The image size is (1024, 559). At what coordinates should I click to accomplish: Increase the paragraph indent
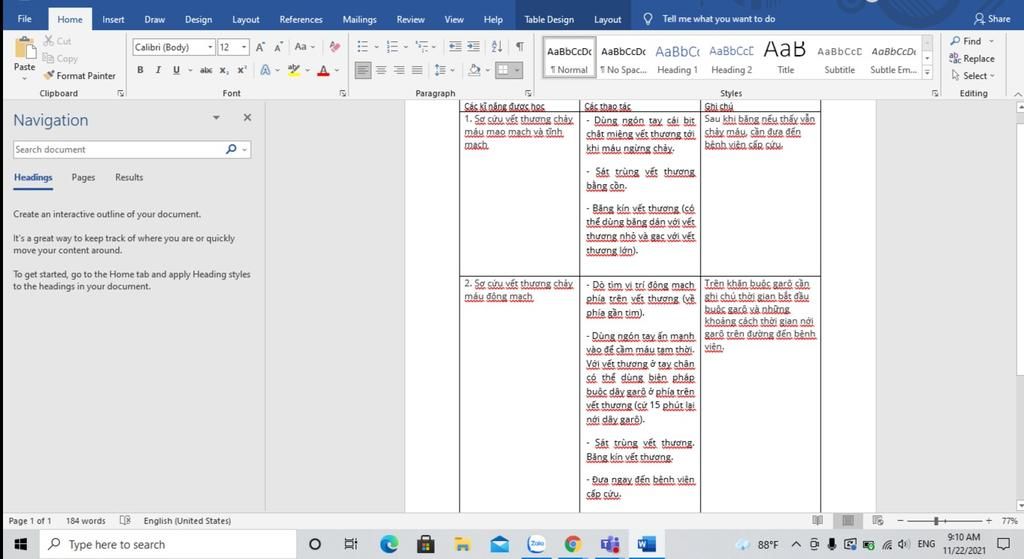(x=473, y=47)
